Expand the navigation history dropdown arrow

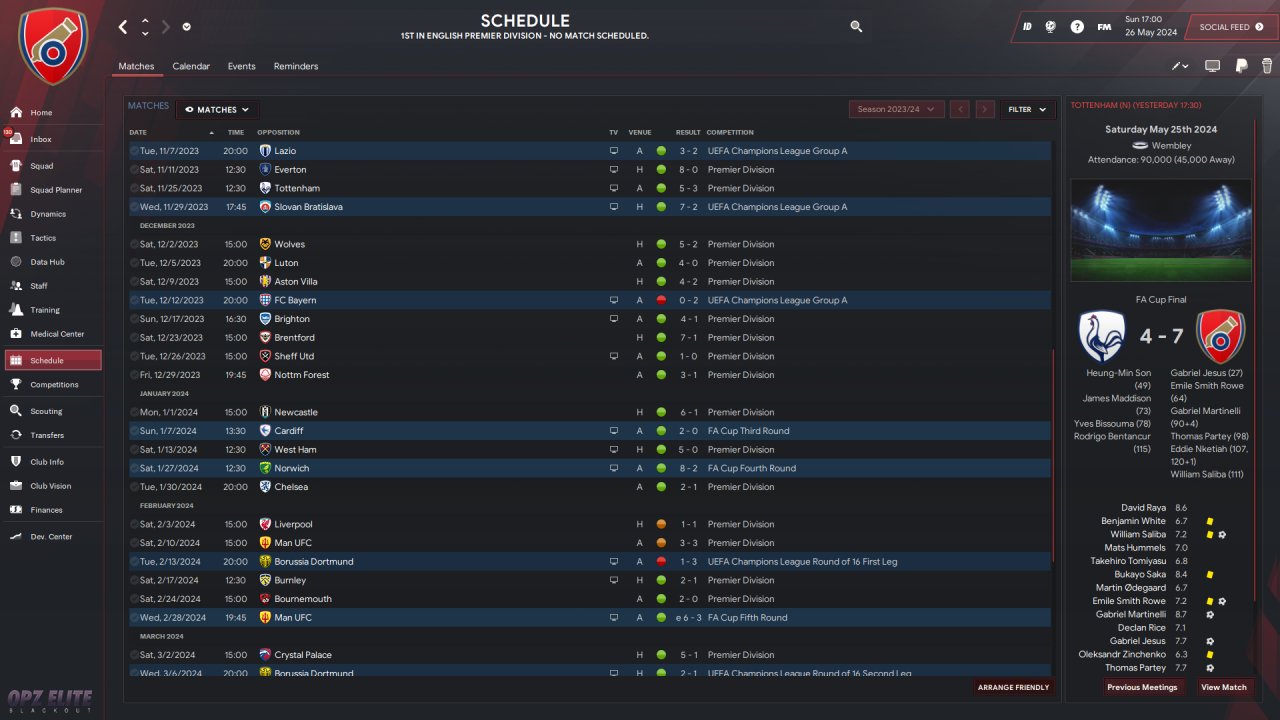tap(187, 27)
